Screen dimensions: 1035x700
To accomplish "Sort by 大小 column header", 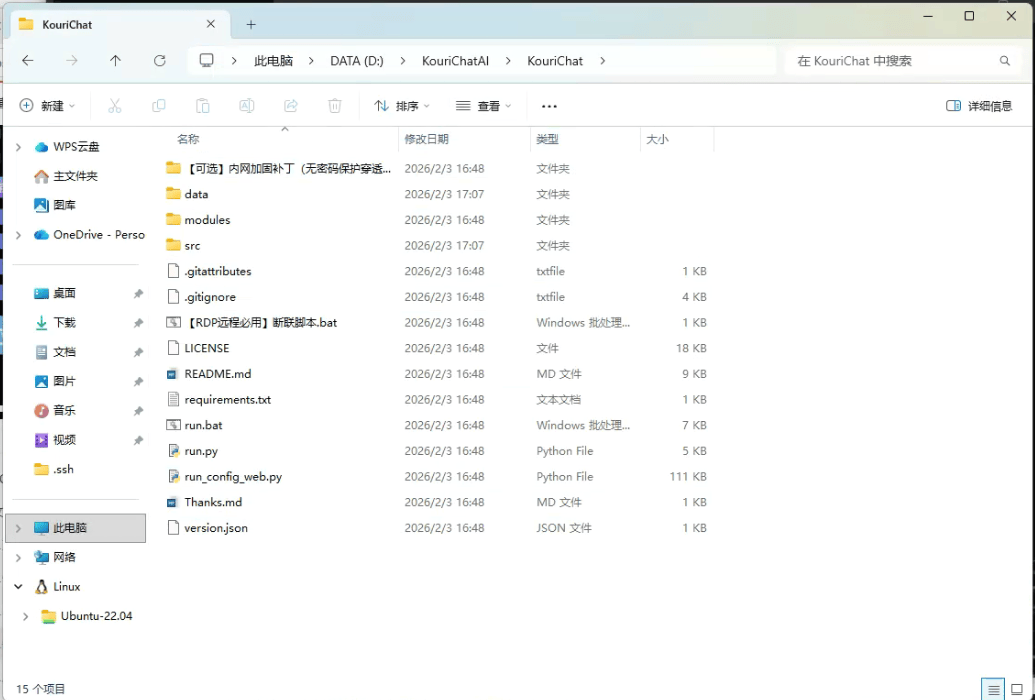I will click(x=657, y=139).
